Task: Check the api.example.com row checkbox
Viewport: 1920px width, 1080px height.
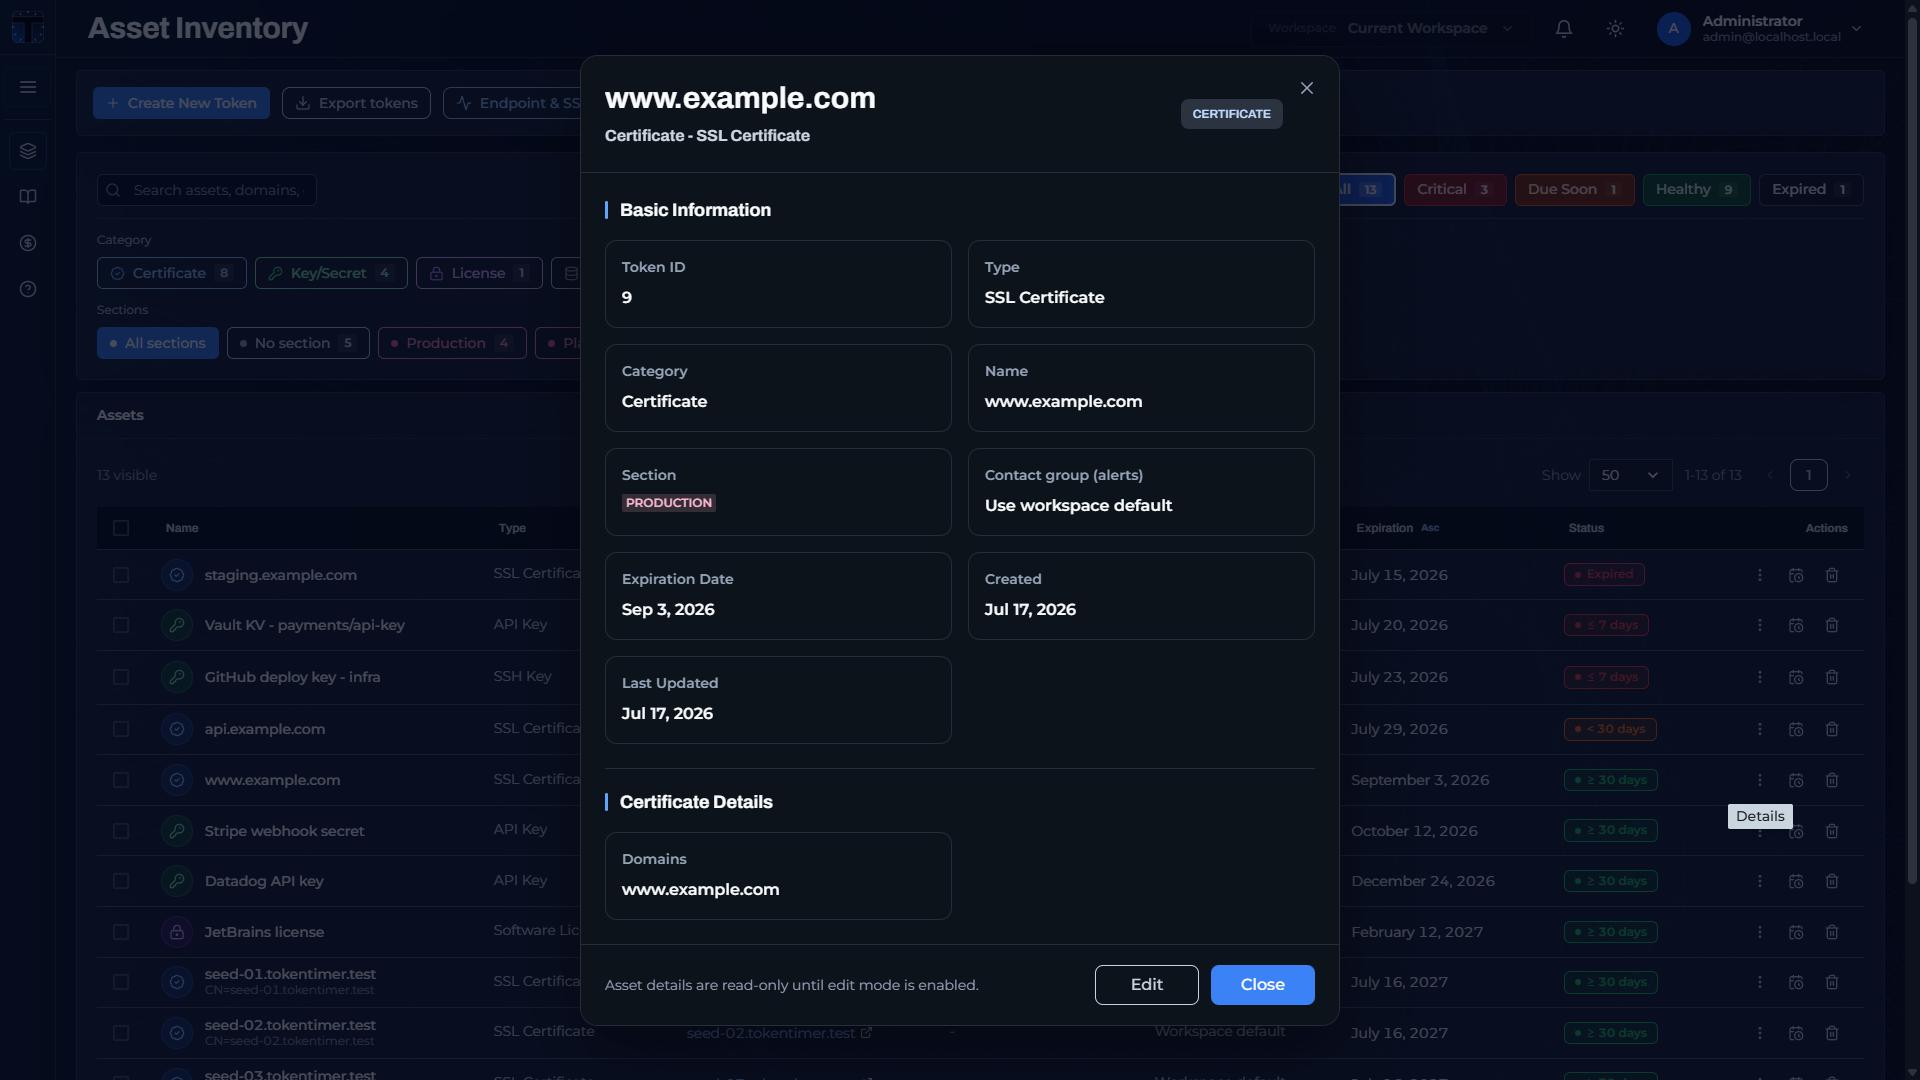Action: [x=121, y=729]
